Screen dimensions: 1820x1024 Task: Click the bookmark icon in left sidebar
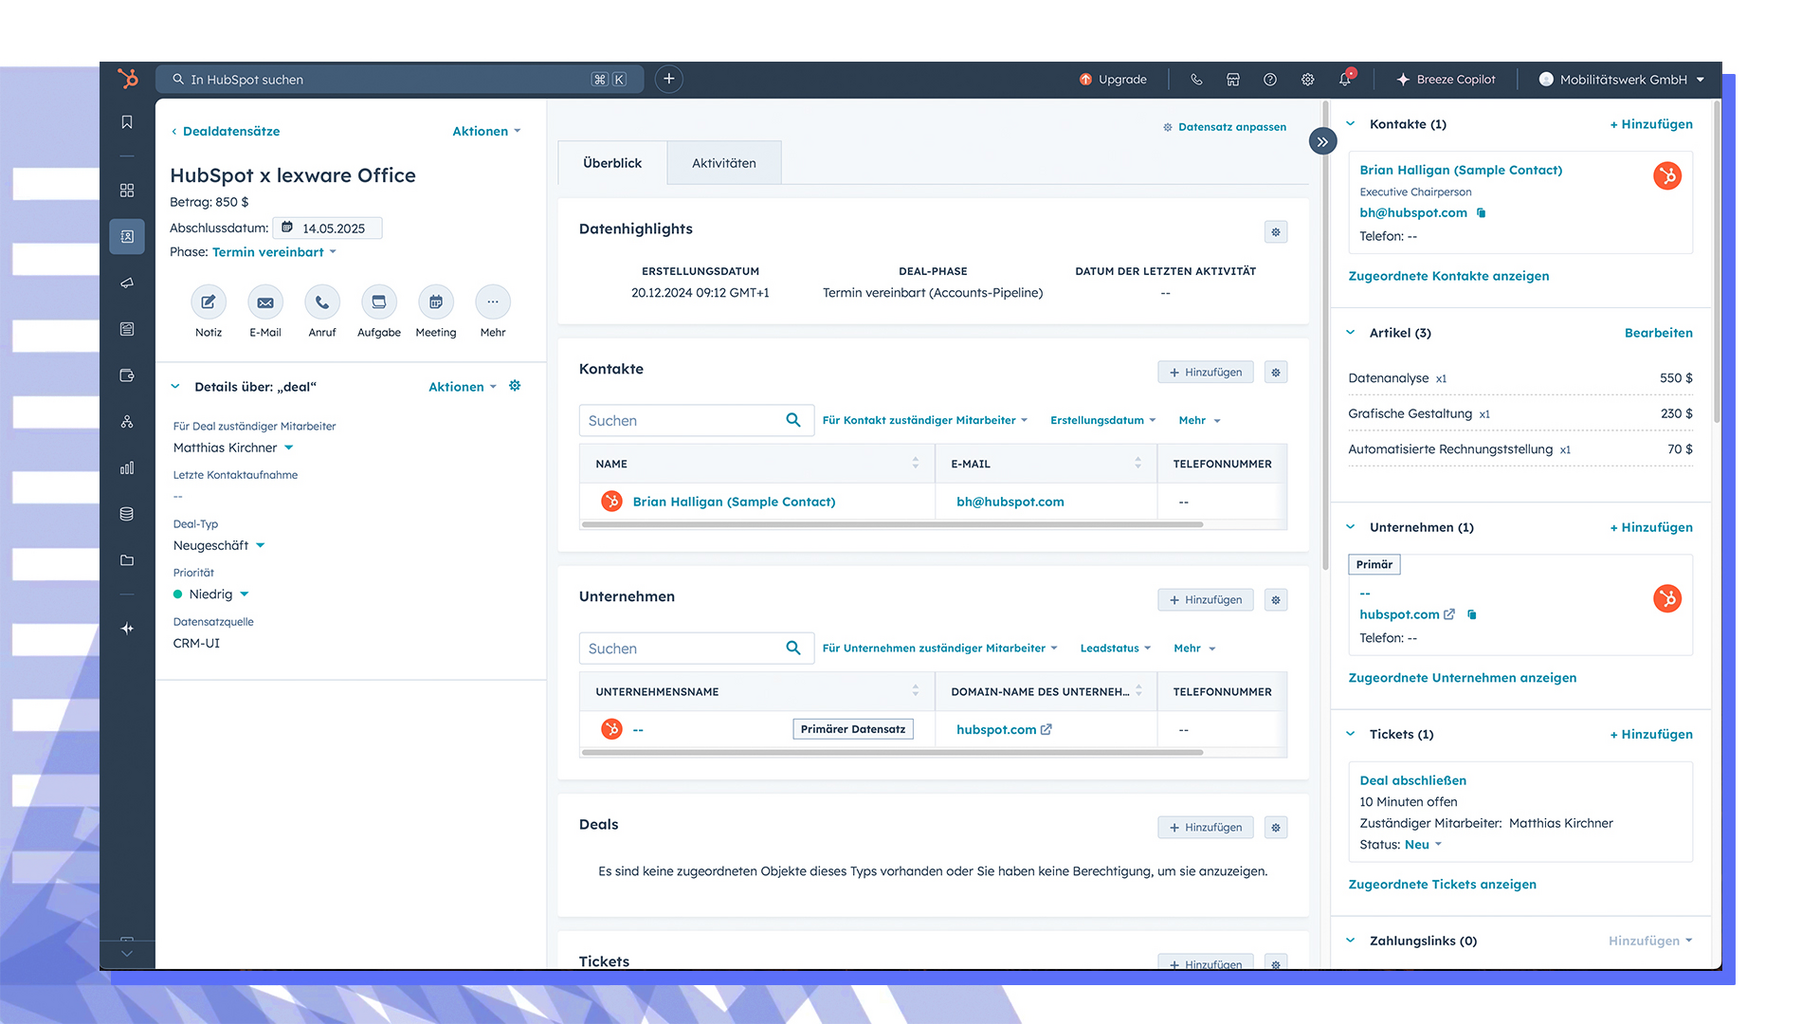pyautogui.click(x=127, y=122)
